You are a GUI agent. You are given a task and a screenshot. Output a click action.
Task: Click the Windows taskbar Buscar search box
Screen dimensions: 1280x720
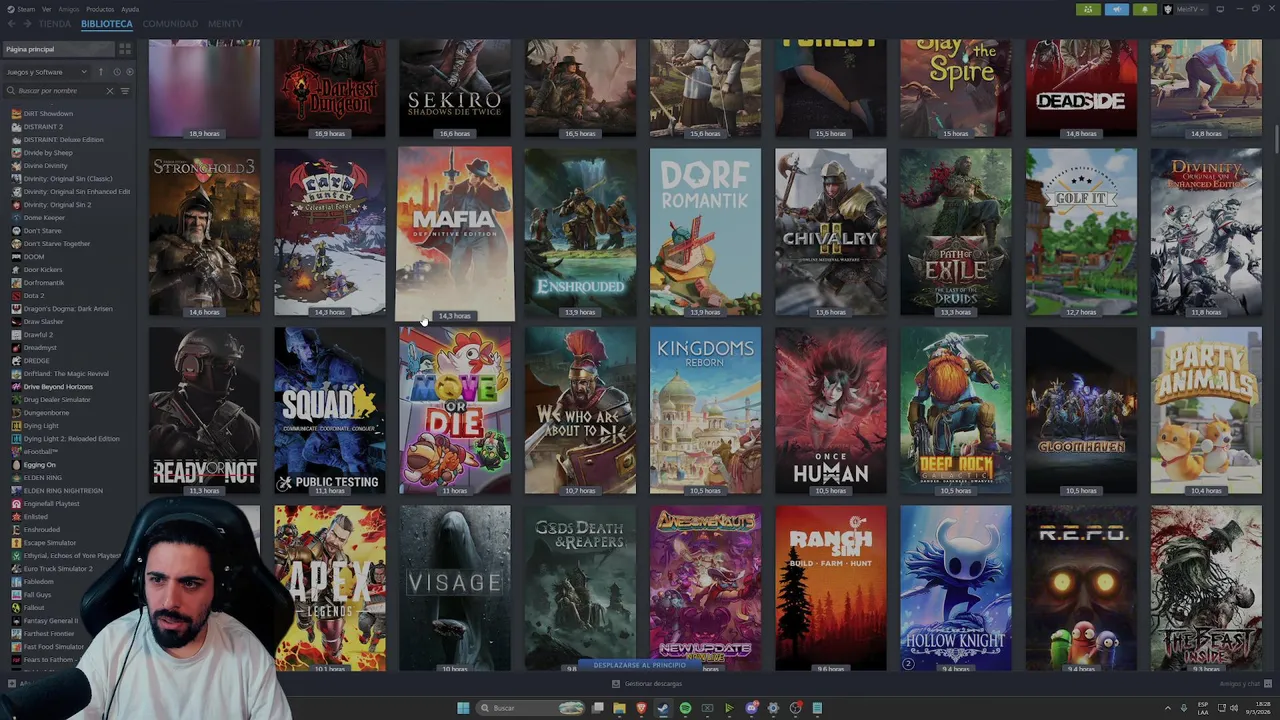pyautogui.click(x=530, y=708)
